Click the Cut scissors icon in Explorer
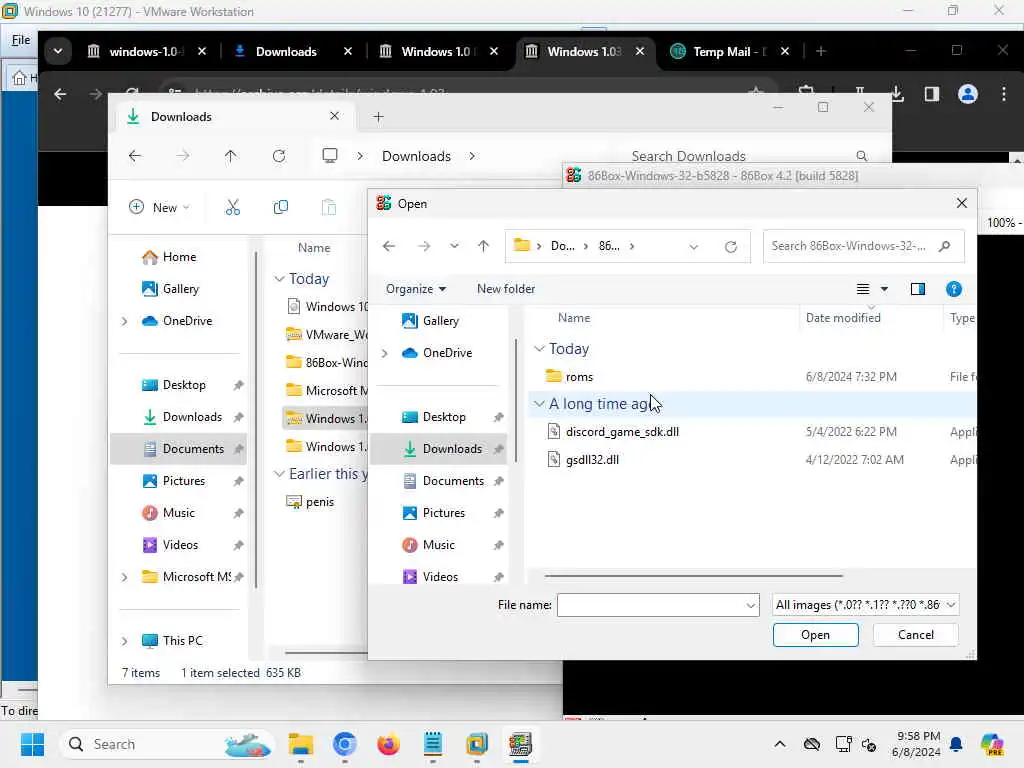Screen dimensions: 1024x768 pos(232,207)
